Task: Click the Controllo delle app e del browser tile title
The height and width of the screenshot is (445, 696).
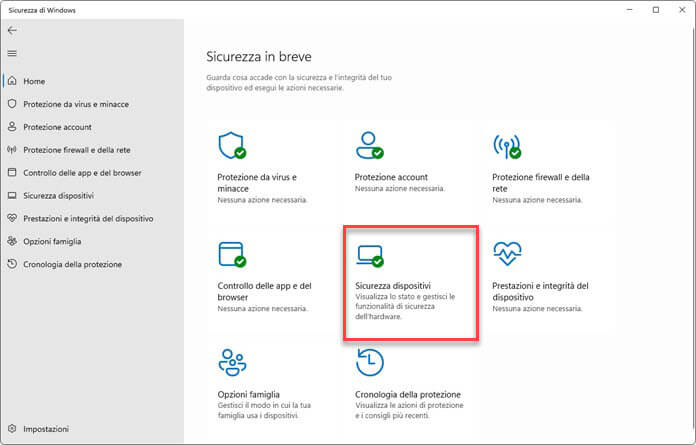Action: (x=265, y=291)
